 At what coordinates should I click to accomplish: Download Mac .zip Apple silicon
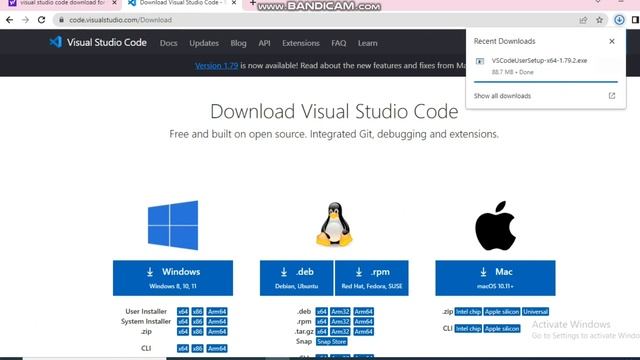click(502, 311)
